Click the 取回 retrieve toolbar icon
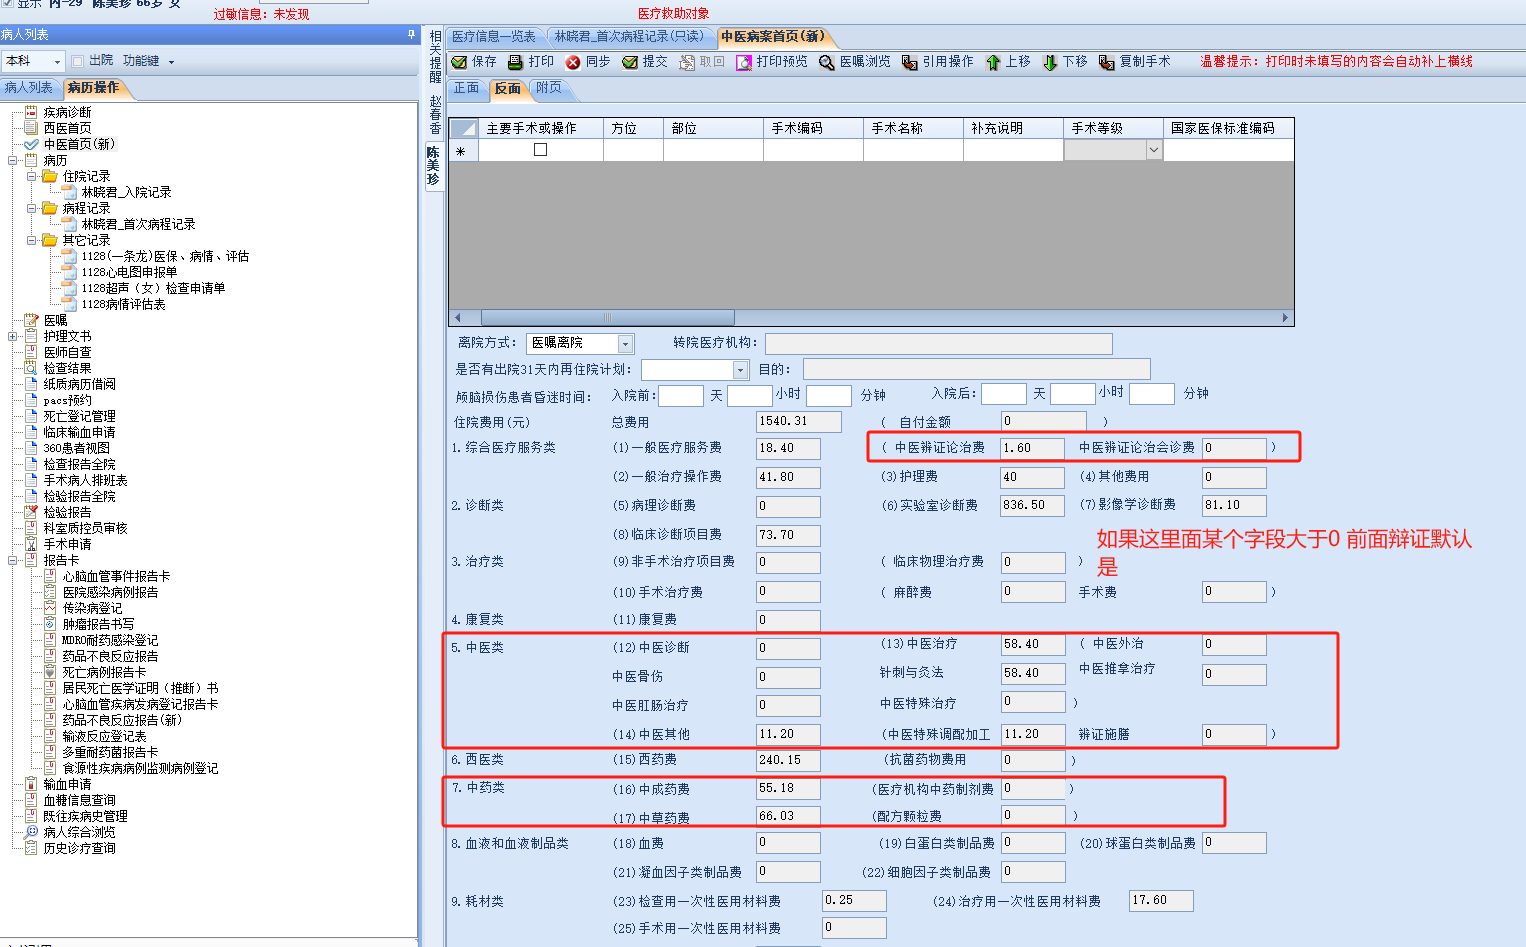 coord(687,62)
